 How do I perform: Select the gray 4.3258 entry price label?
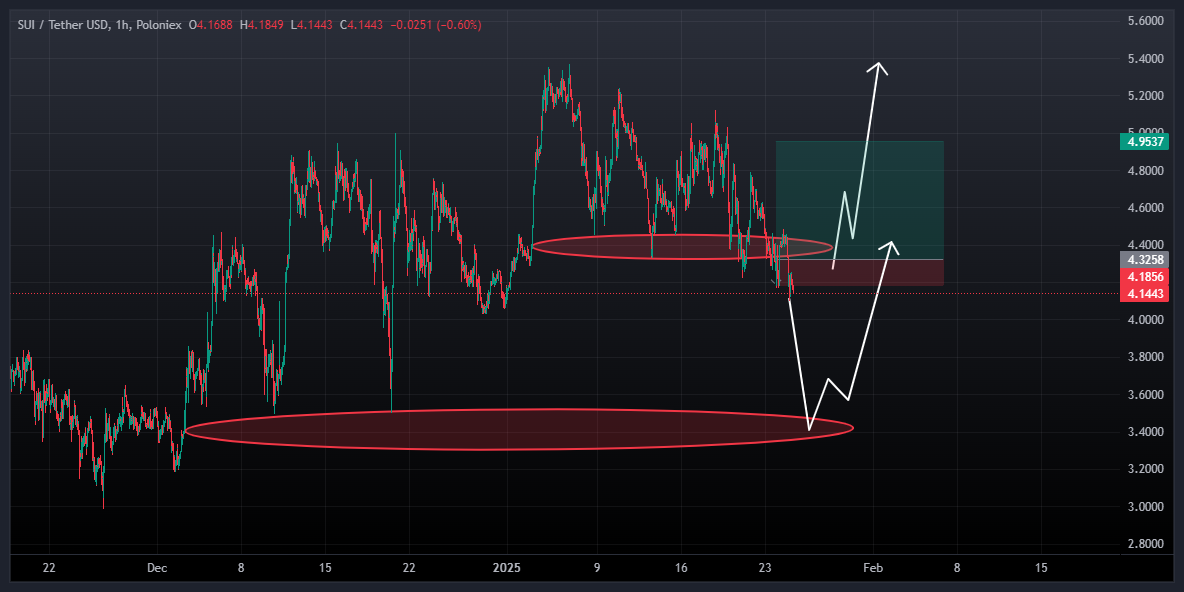pyautogui.click(x=1145, y=260)
